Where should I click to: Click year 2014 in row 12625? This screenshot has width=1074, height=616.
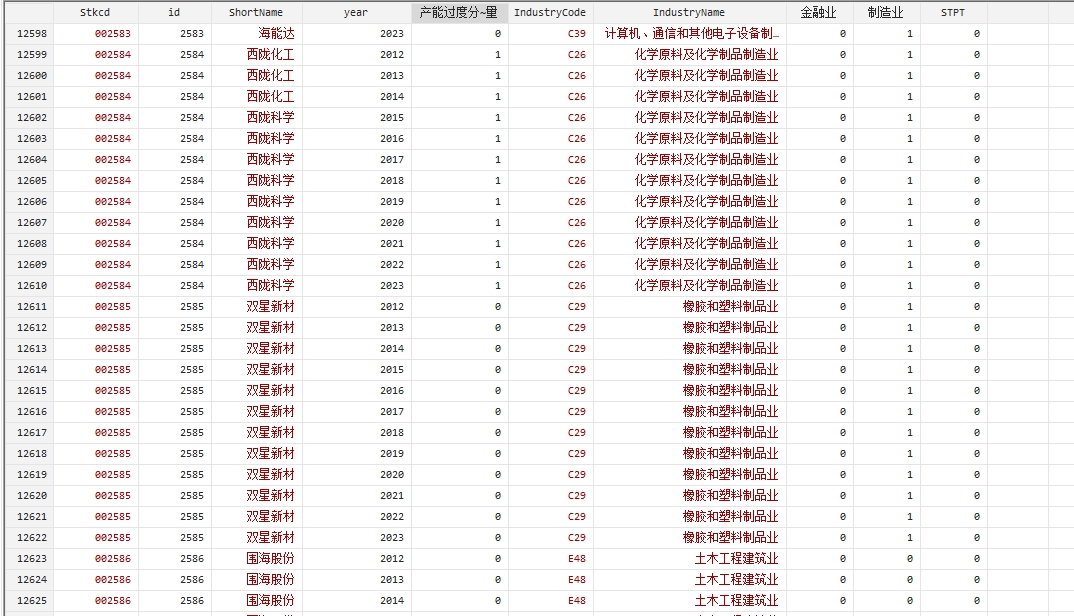pyautogui.click(x=392, y=601)
